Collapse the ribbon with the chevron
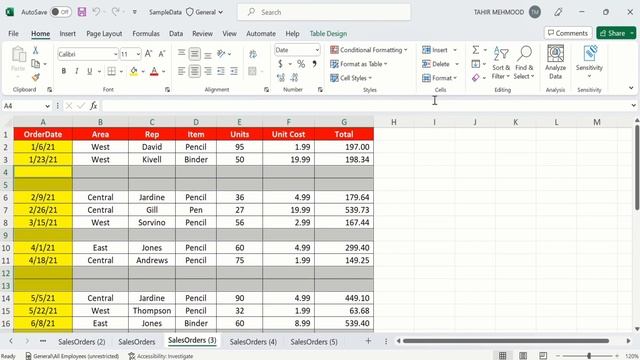 pyautogui.click(x=631, y=88)
